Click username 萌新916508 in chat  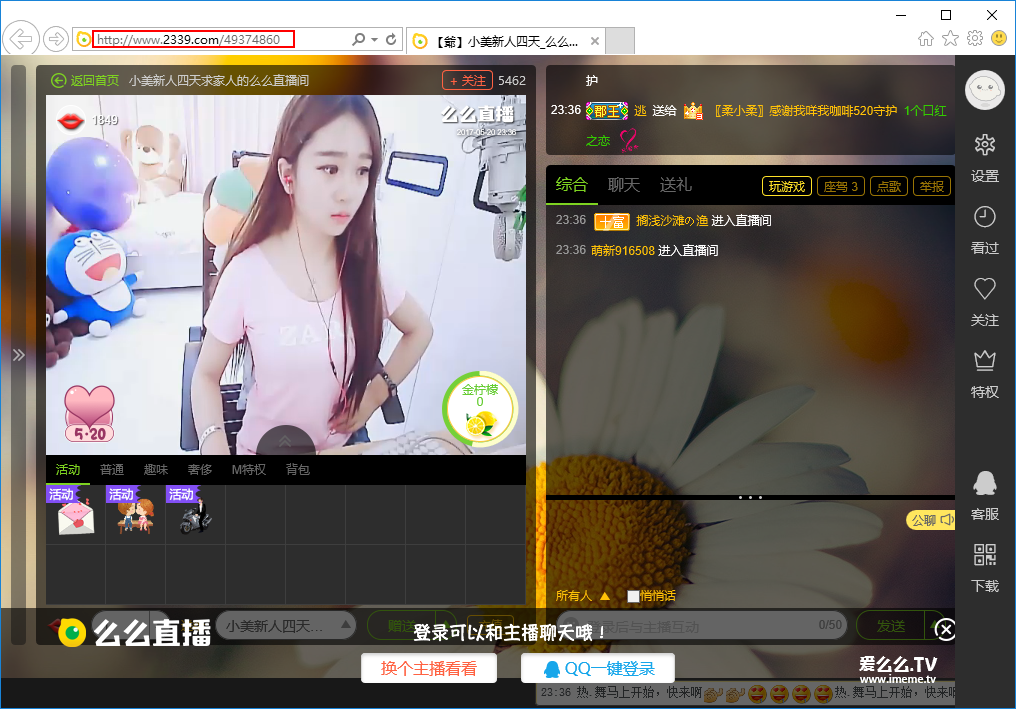623,250
